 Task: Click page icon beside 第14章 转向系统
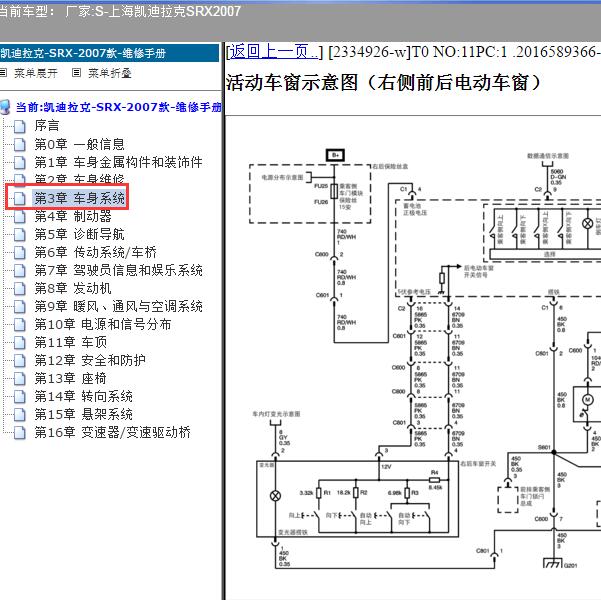coord(20,396)
